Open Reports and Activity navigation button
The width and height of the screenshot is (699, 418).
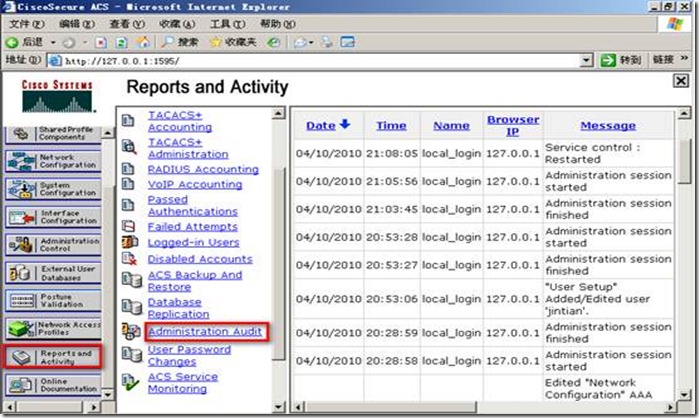click(x=53, y=357)
